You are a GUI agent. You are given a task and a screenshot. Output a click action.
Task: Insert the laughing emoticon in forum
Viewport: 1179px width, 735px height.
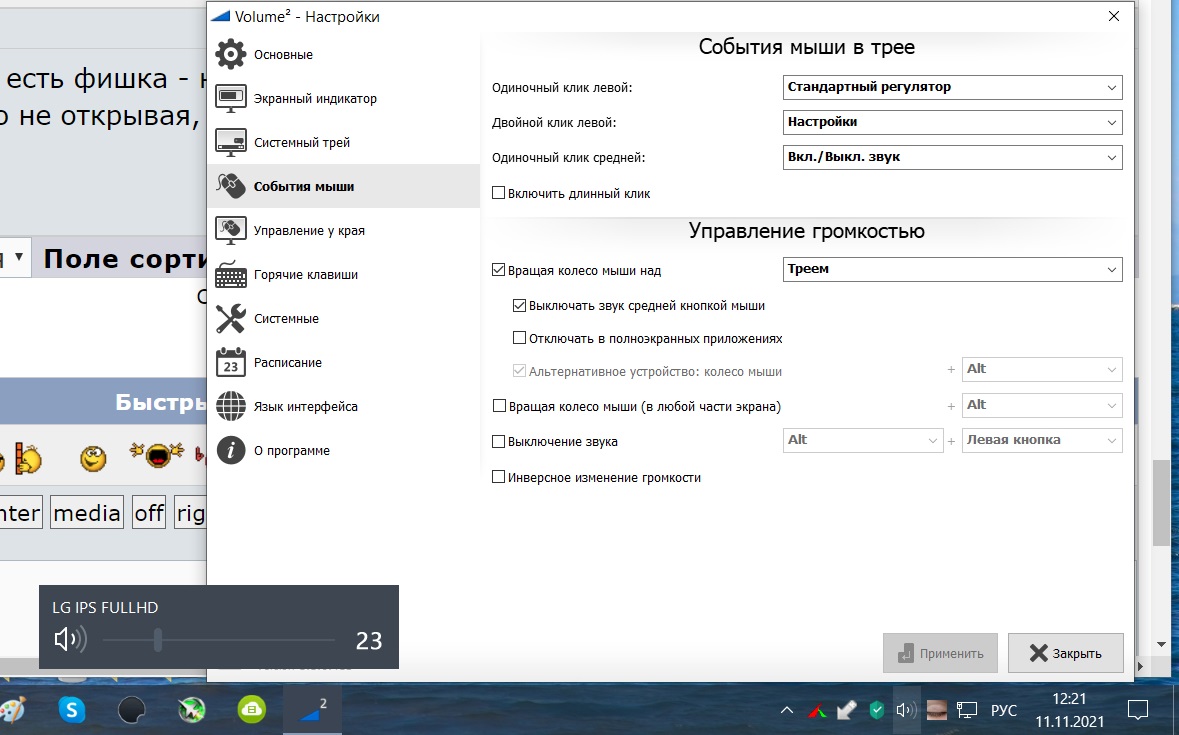point(157,455)
